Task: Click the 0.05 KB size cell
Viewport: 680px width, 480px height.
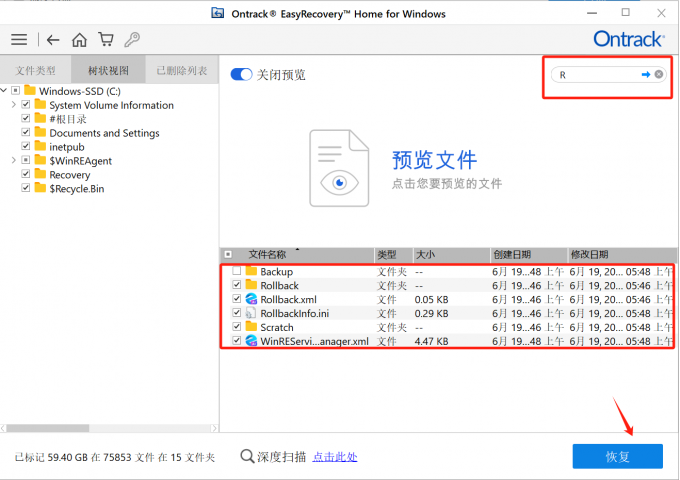Action: click(432, 299)
